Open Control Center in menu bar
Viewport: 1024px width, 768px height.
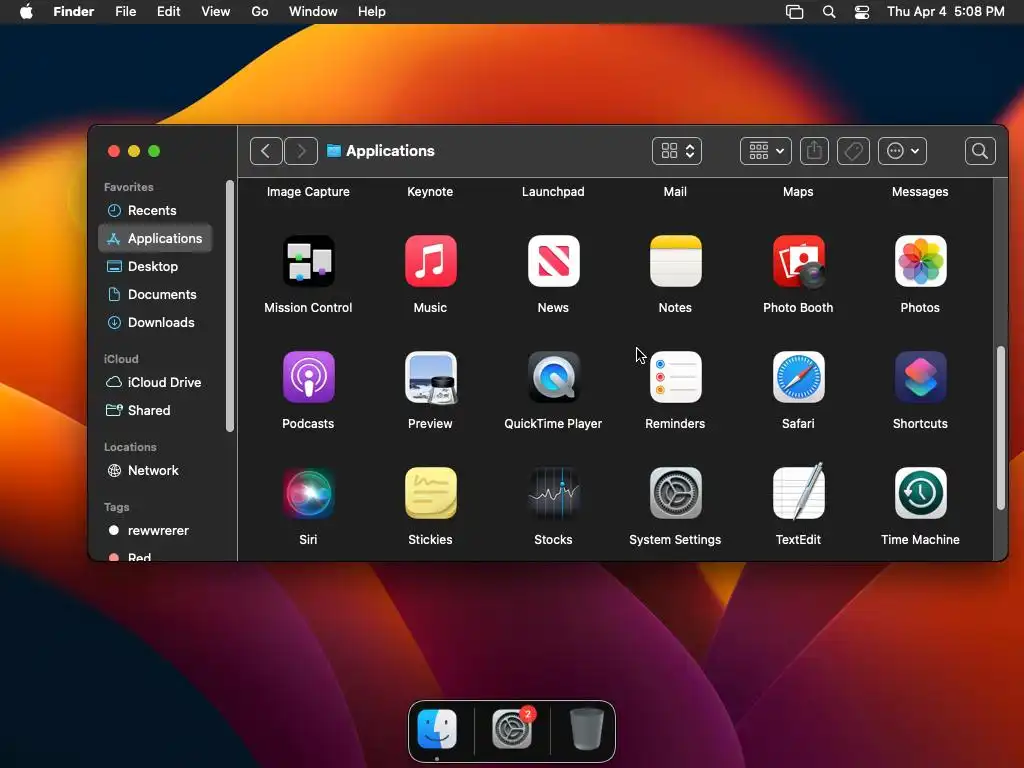pos(861,12)
